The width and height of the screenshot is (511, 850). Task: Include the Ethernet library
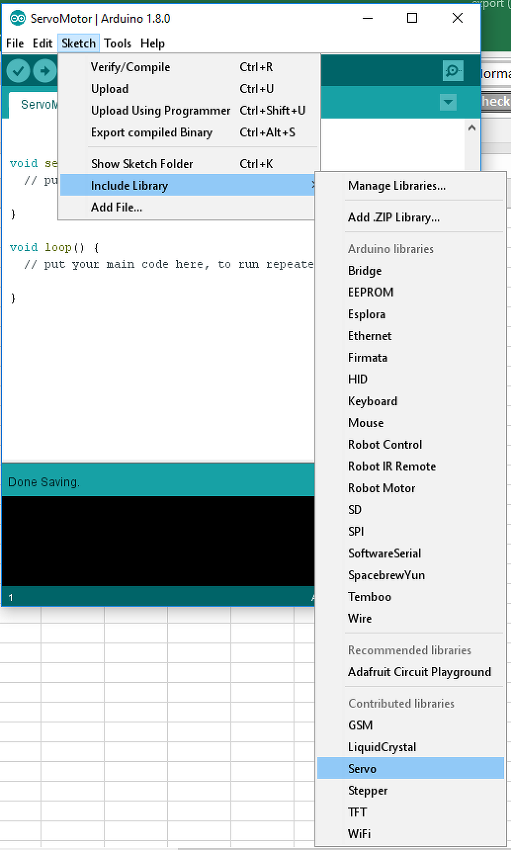point(410,336)
